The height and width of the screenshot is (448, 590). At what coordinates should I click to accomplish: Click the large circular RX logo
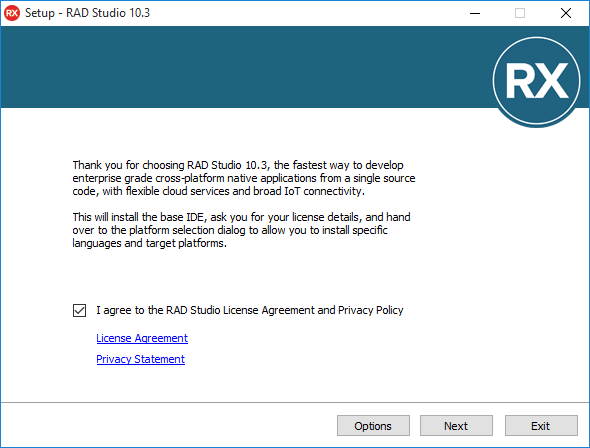click(537, 81)
